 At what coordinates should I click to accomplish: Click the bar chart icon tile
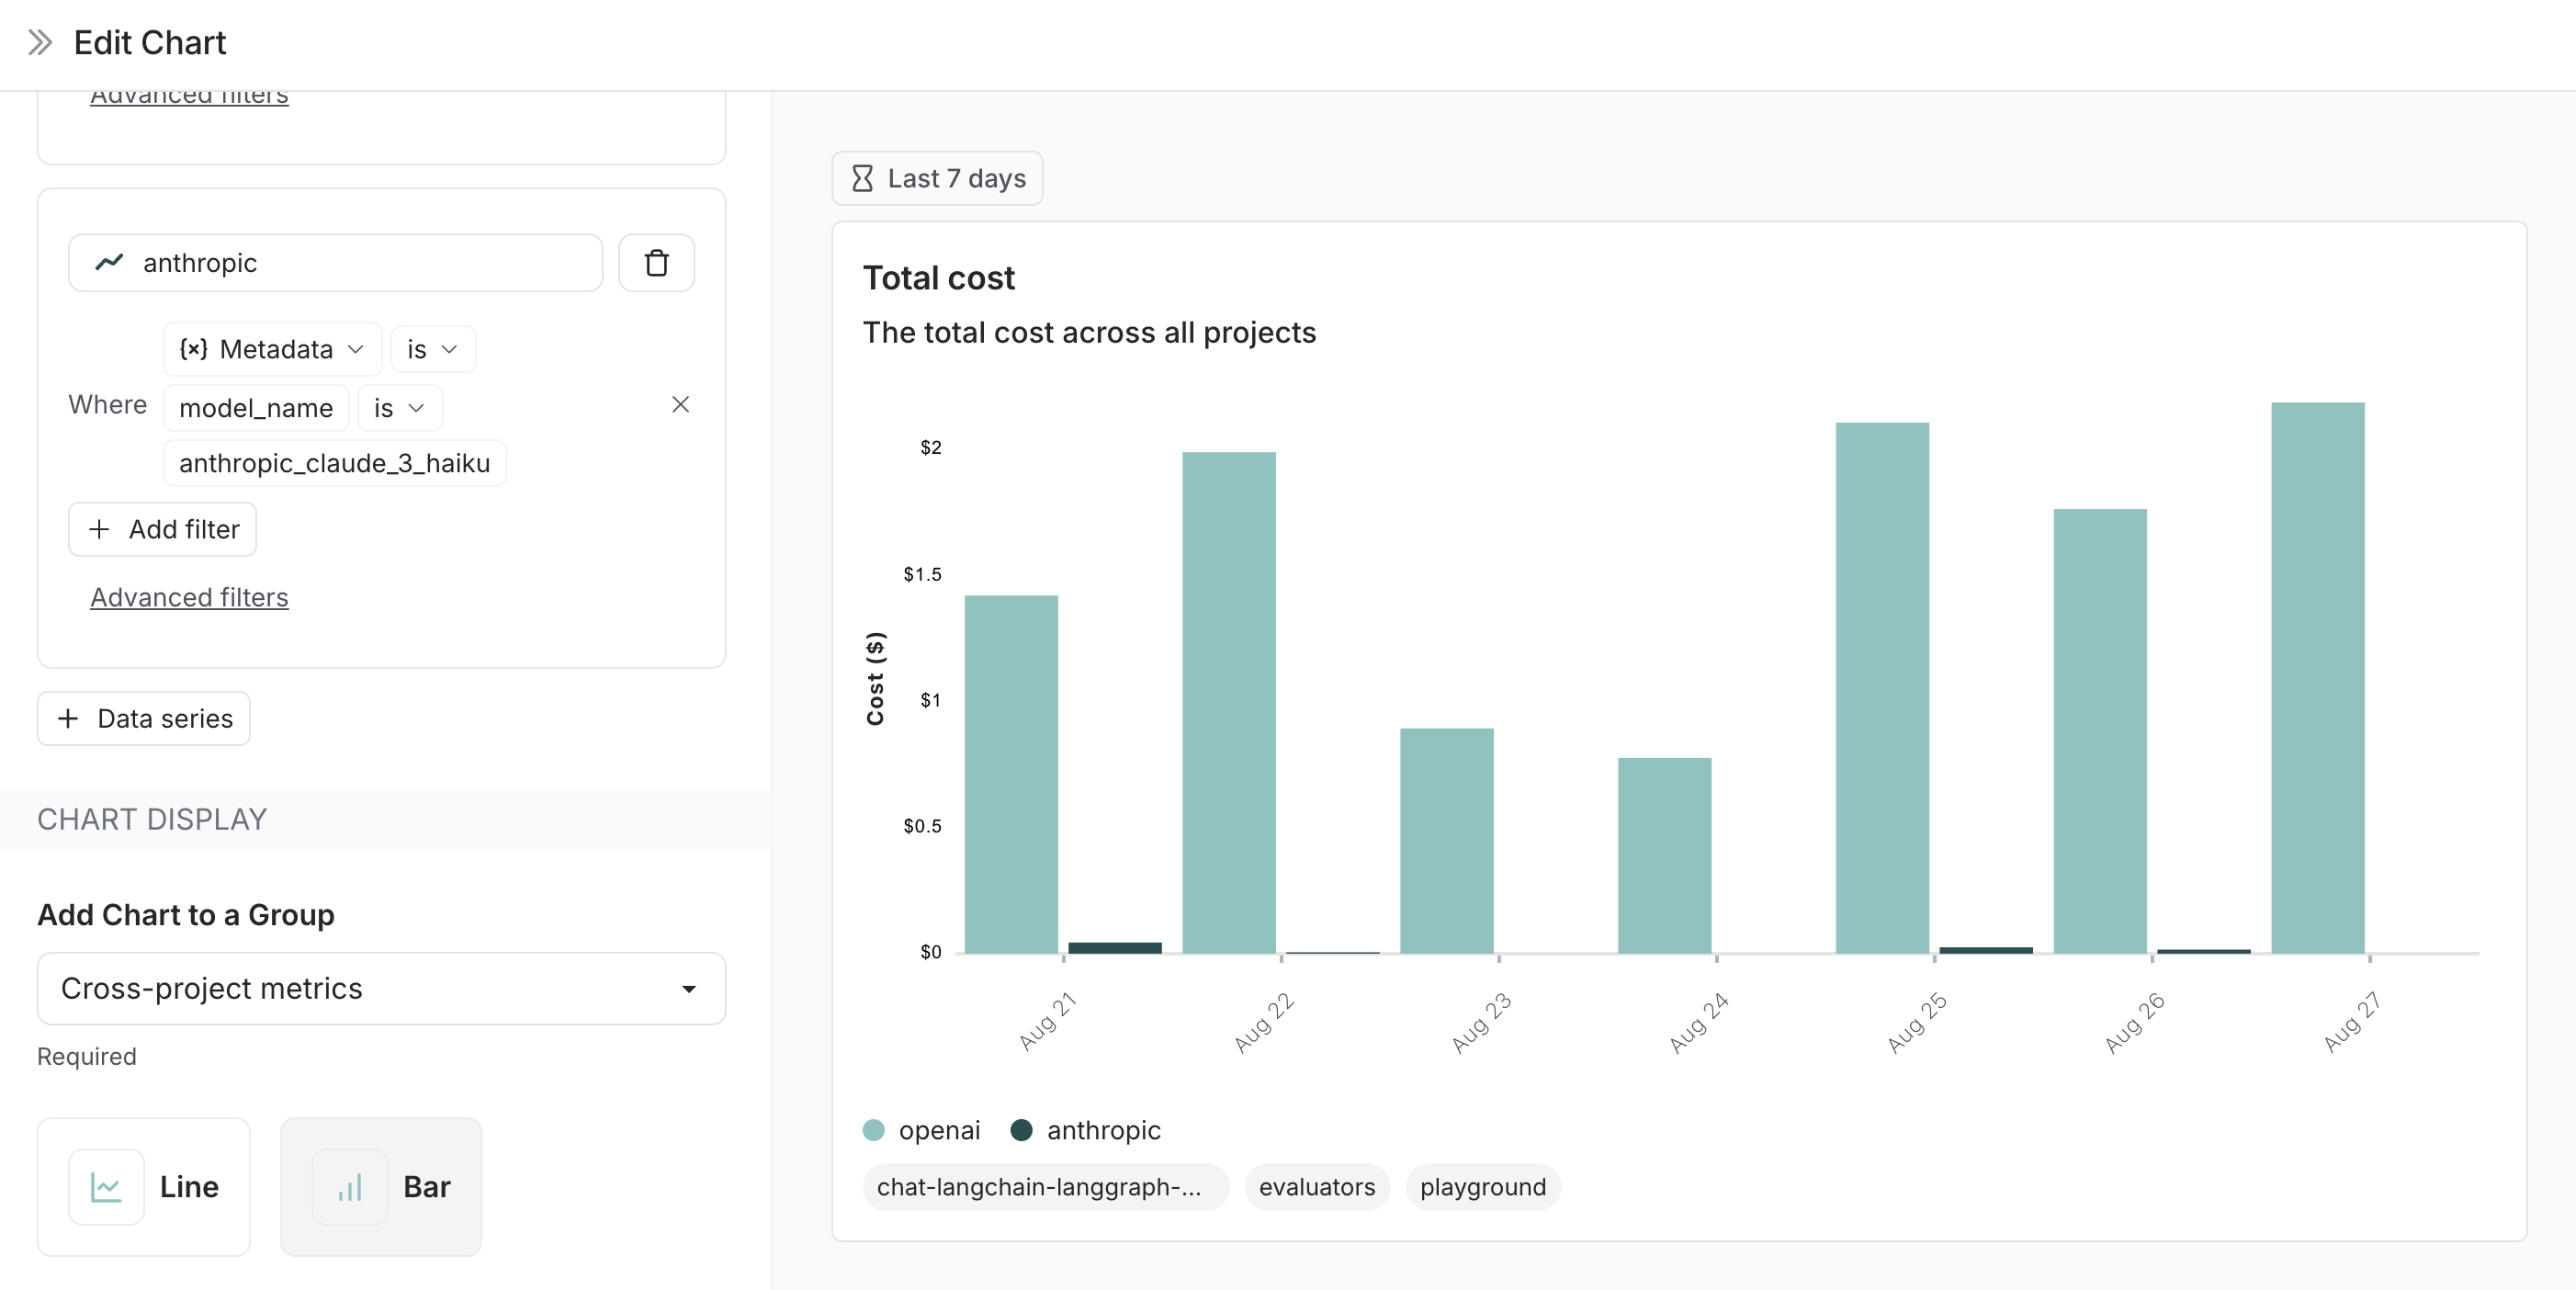(349, 1187)
